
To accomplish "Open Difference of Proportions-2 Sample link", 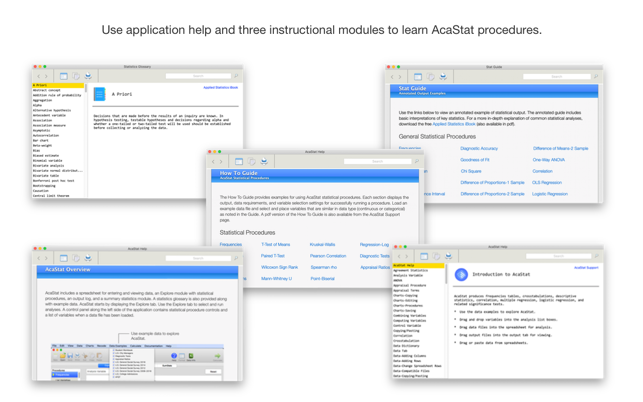I will [492, 194].
